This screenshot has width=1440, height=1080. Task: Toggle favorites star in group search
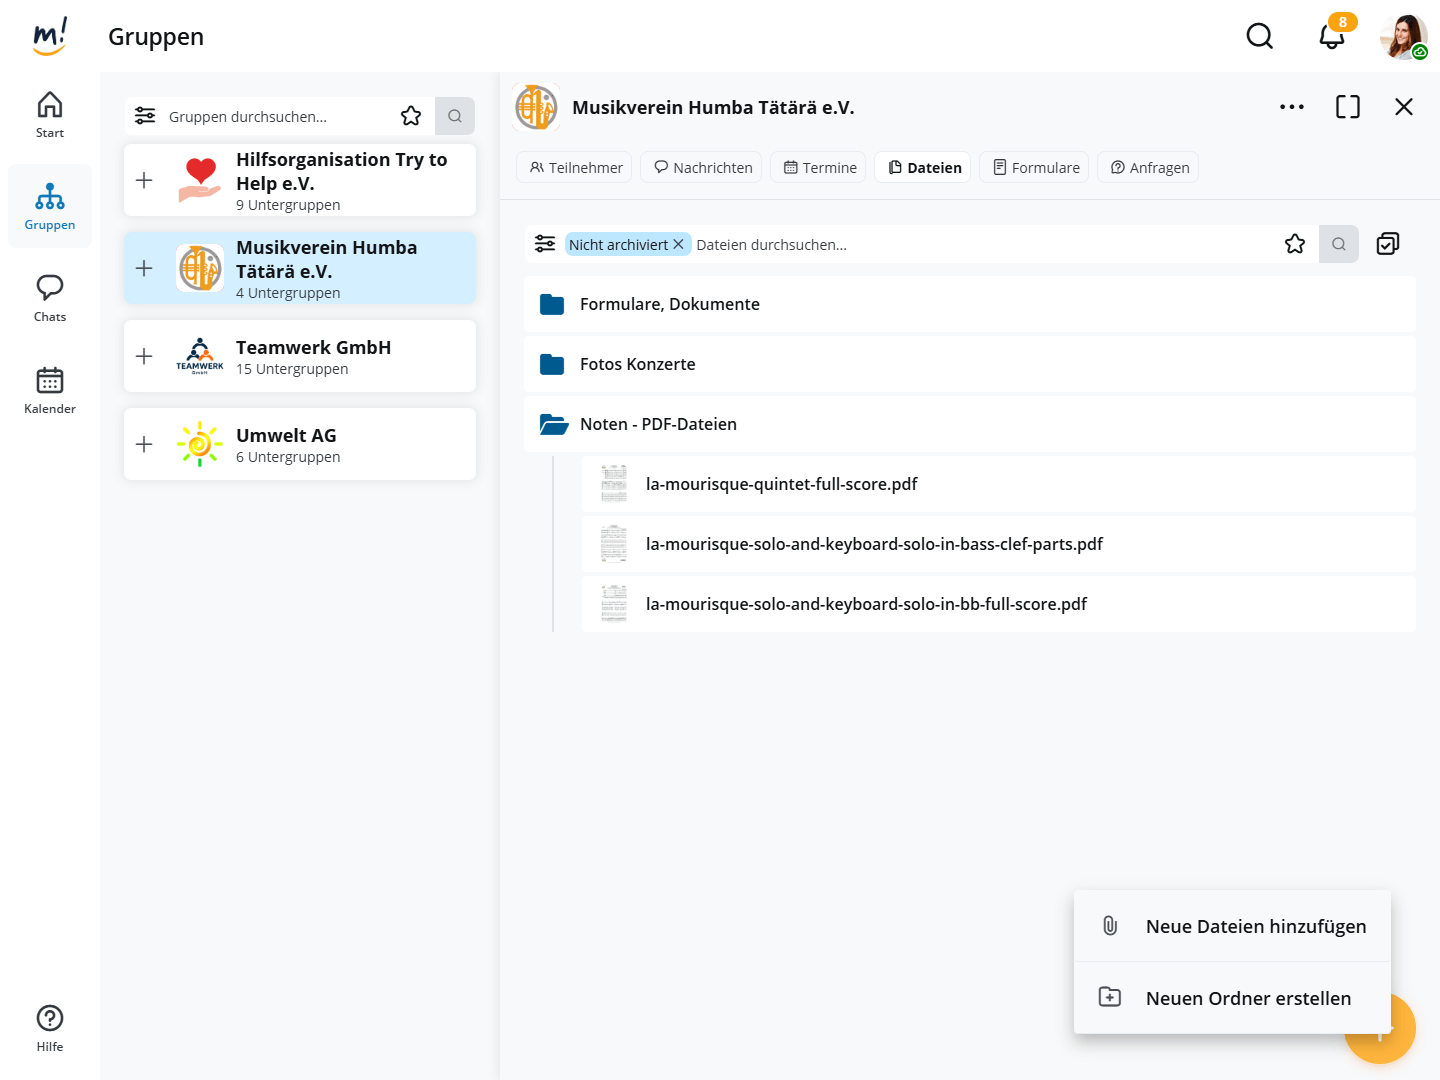pyautogui.click(x=411, y=116)
